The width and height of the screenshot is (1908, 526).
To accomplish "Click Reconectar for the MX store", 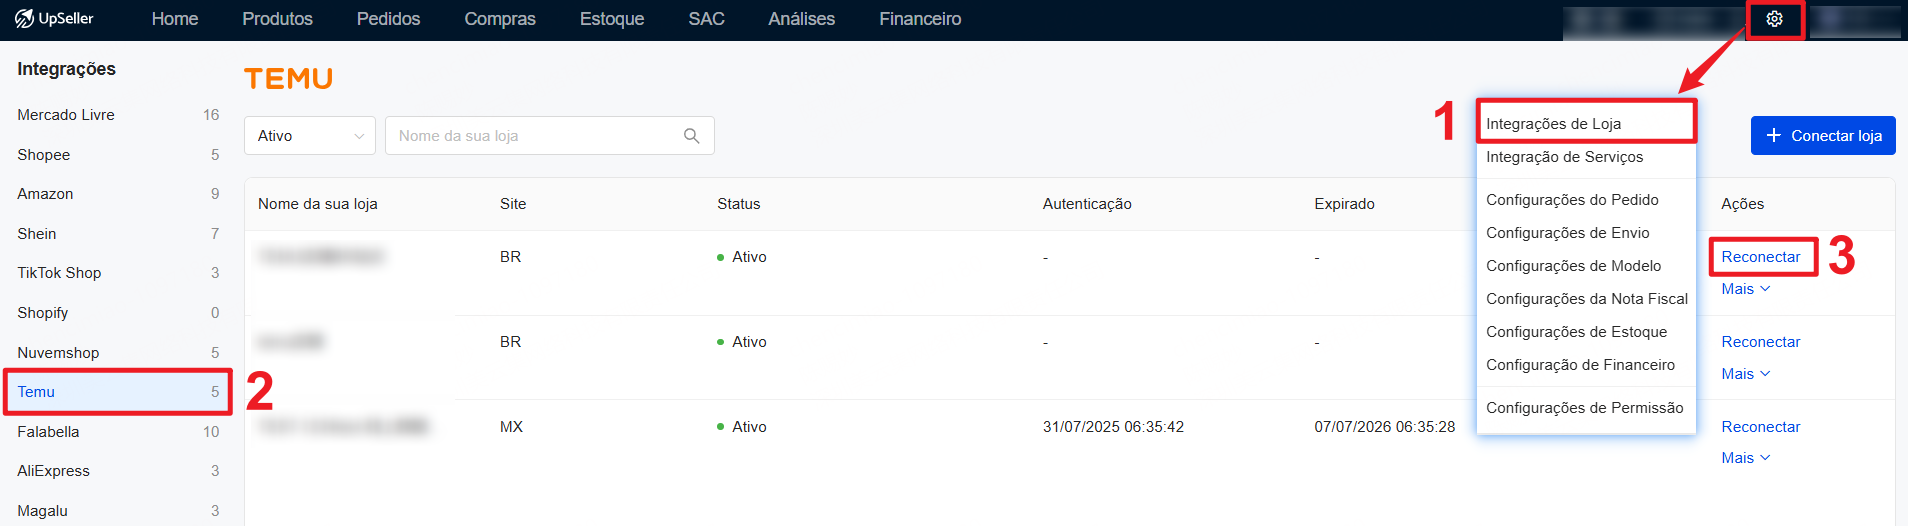I will [x=1760, y=427].
